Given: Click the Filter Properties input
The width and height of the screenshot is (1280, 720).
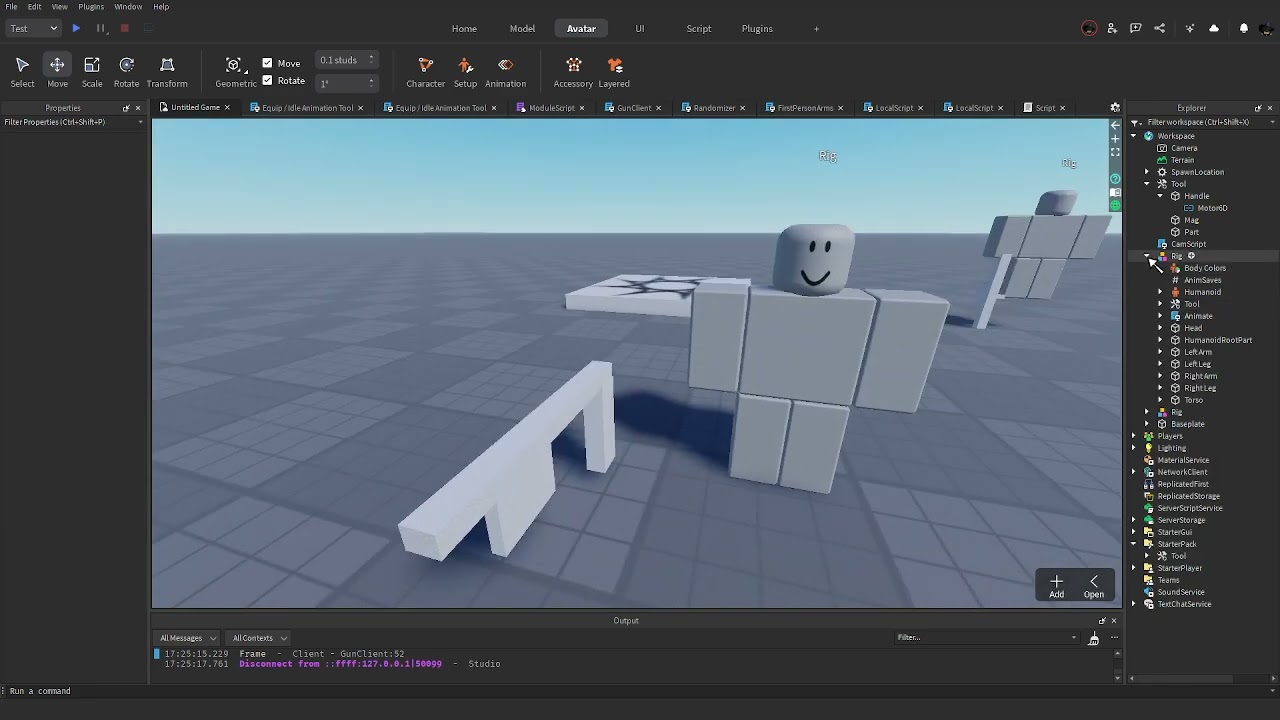Looking at the screenshot, I should pos(74,122).
